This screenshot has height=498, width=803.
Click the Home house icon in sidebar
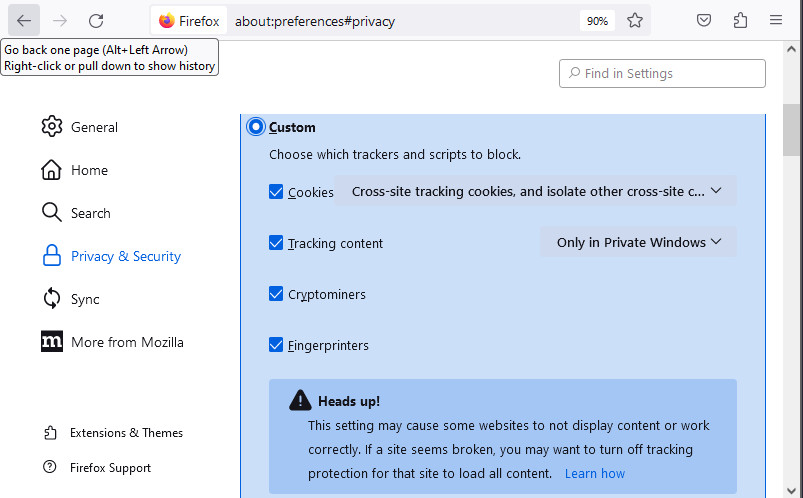click(51, 170)
